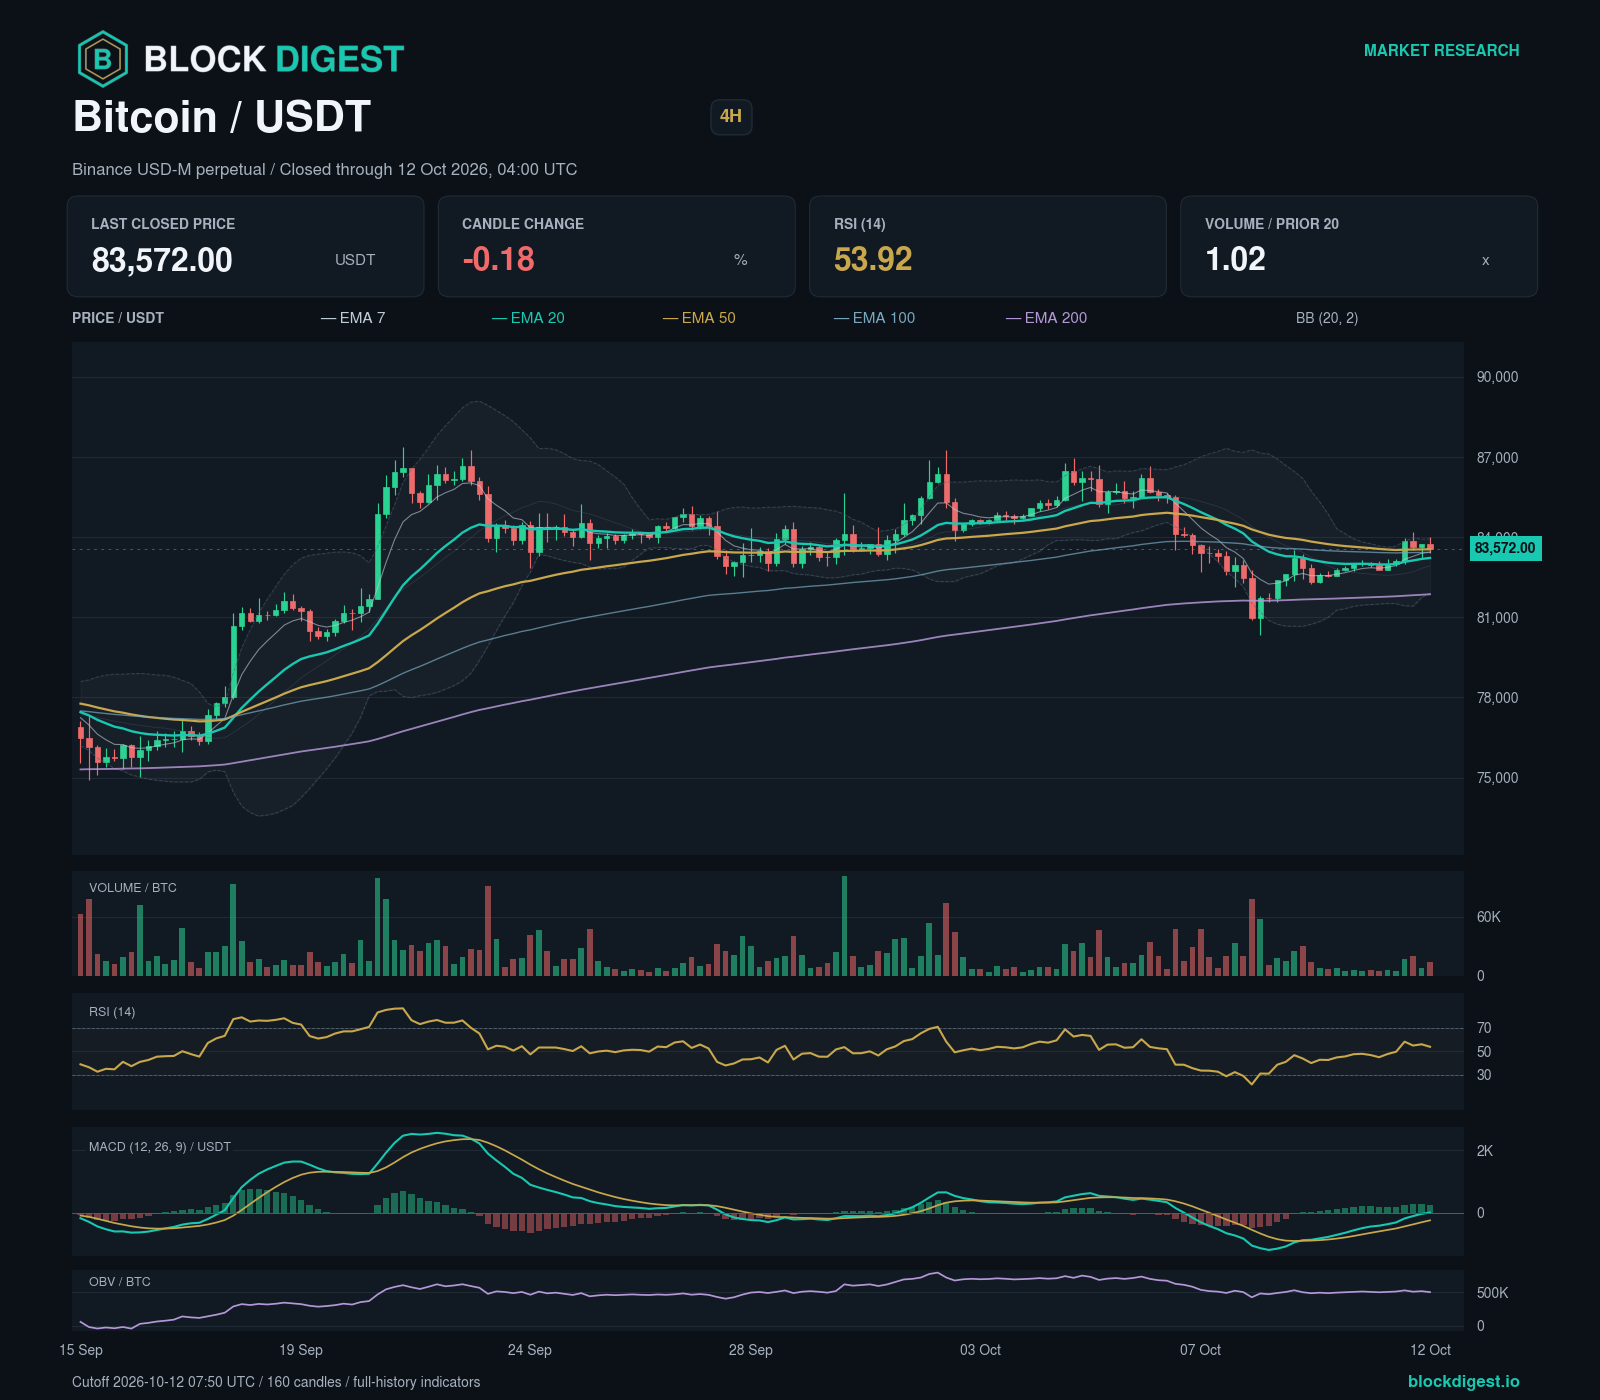Image resolution: width=1600 pixels, height=1400 pixels.
Task: Open the MARKET RESEARCH link
Action: (x=1441, y=51)
